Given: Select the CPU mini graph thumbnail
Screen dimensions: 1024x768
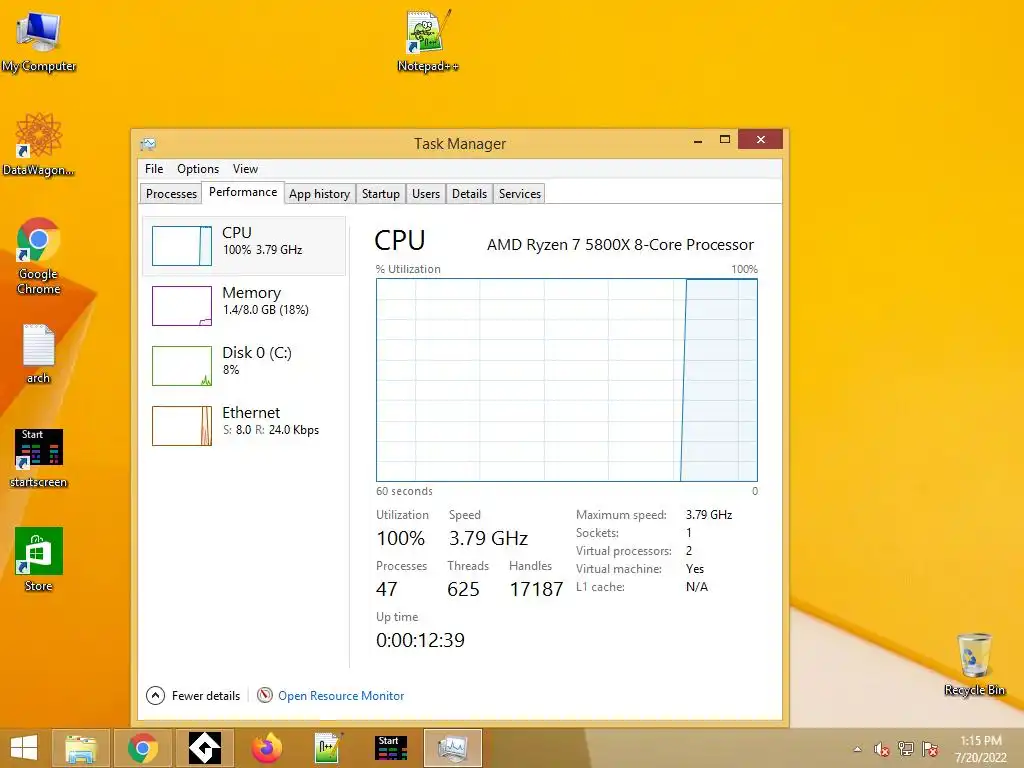Looking at the screenshot, I should click(182, 246).
